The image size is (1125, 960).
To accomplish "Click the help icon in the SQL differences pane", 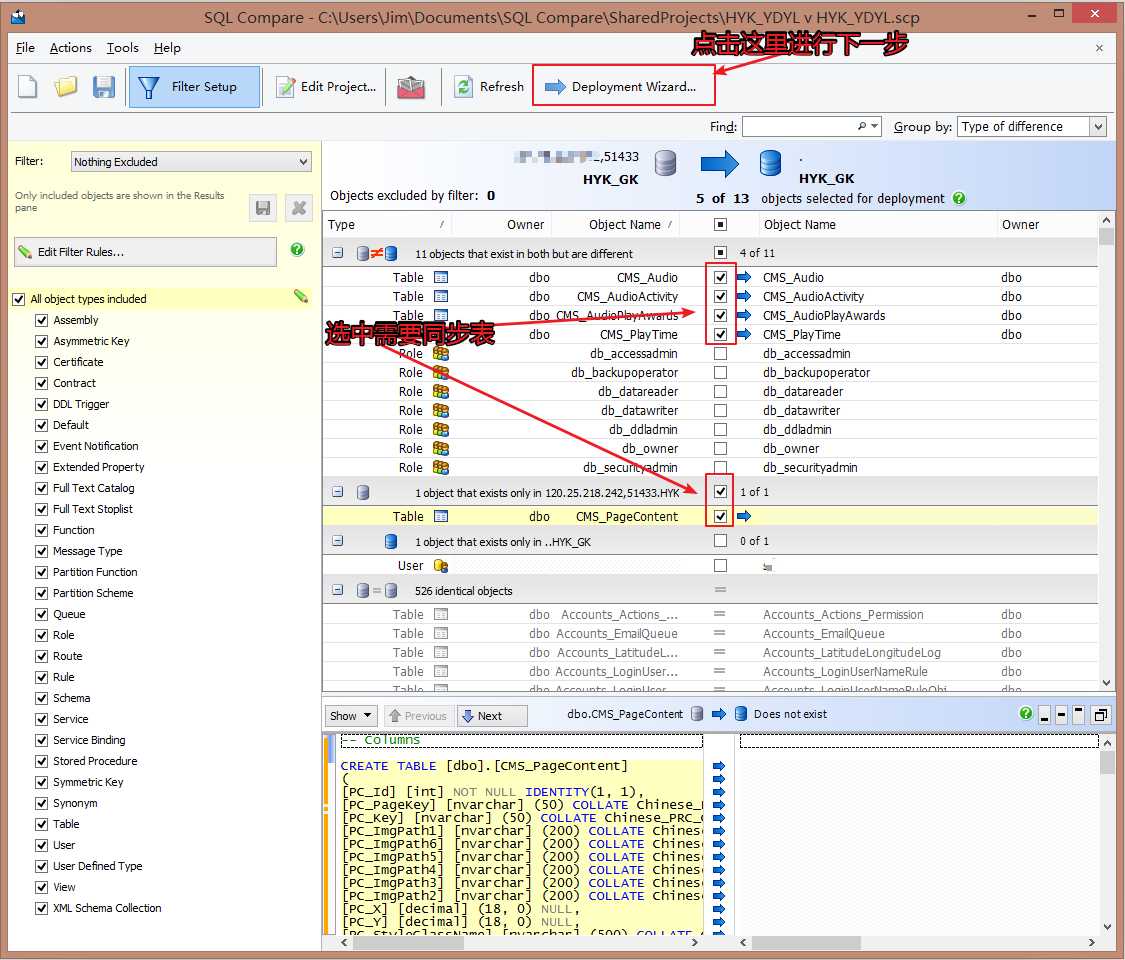I will [1026, 713].
